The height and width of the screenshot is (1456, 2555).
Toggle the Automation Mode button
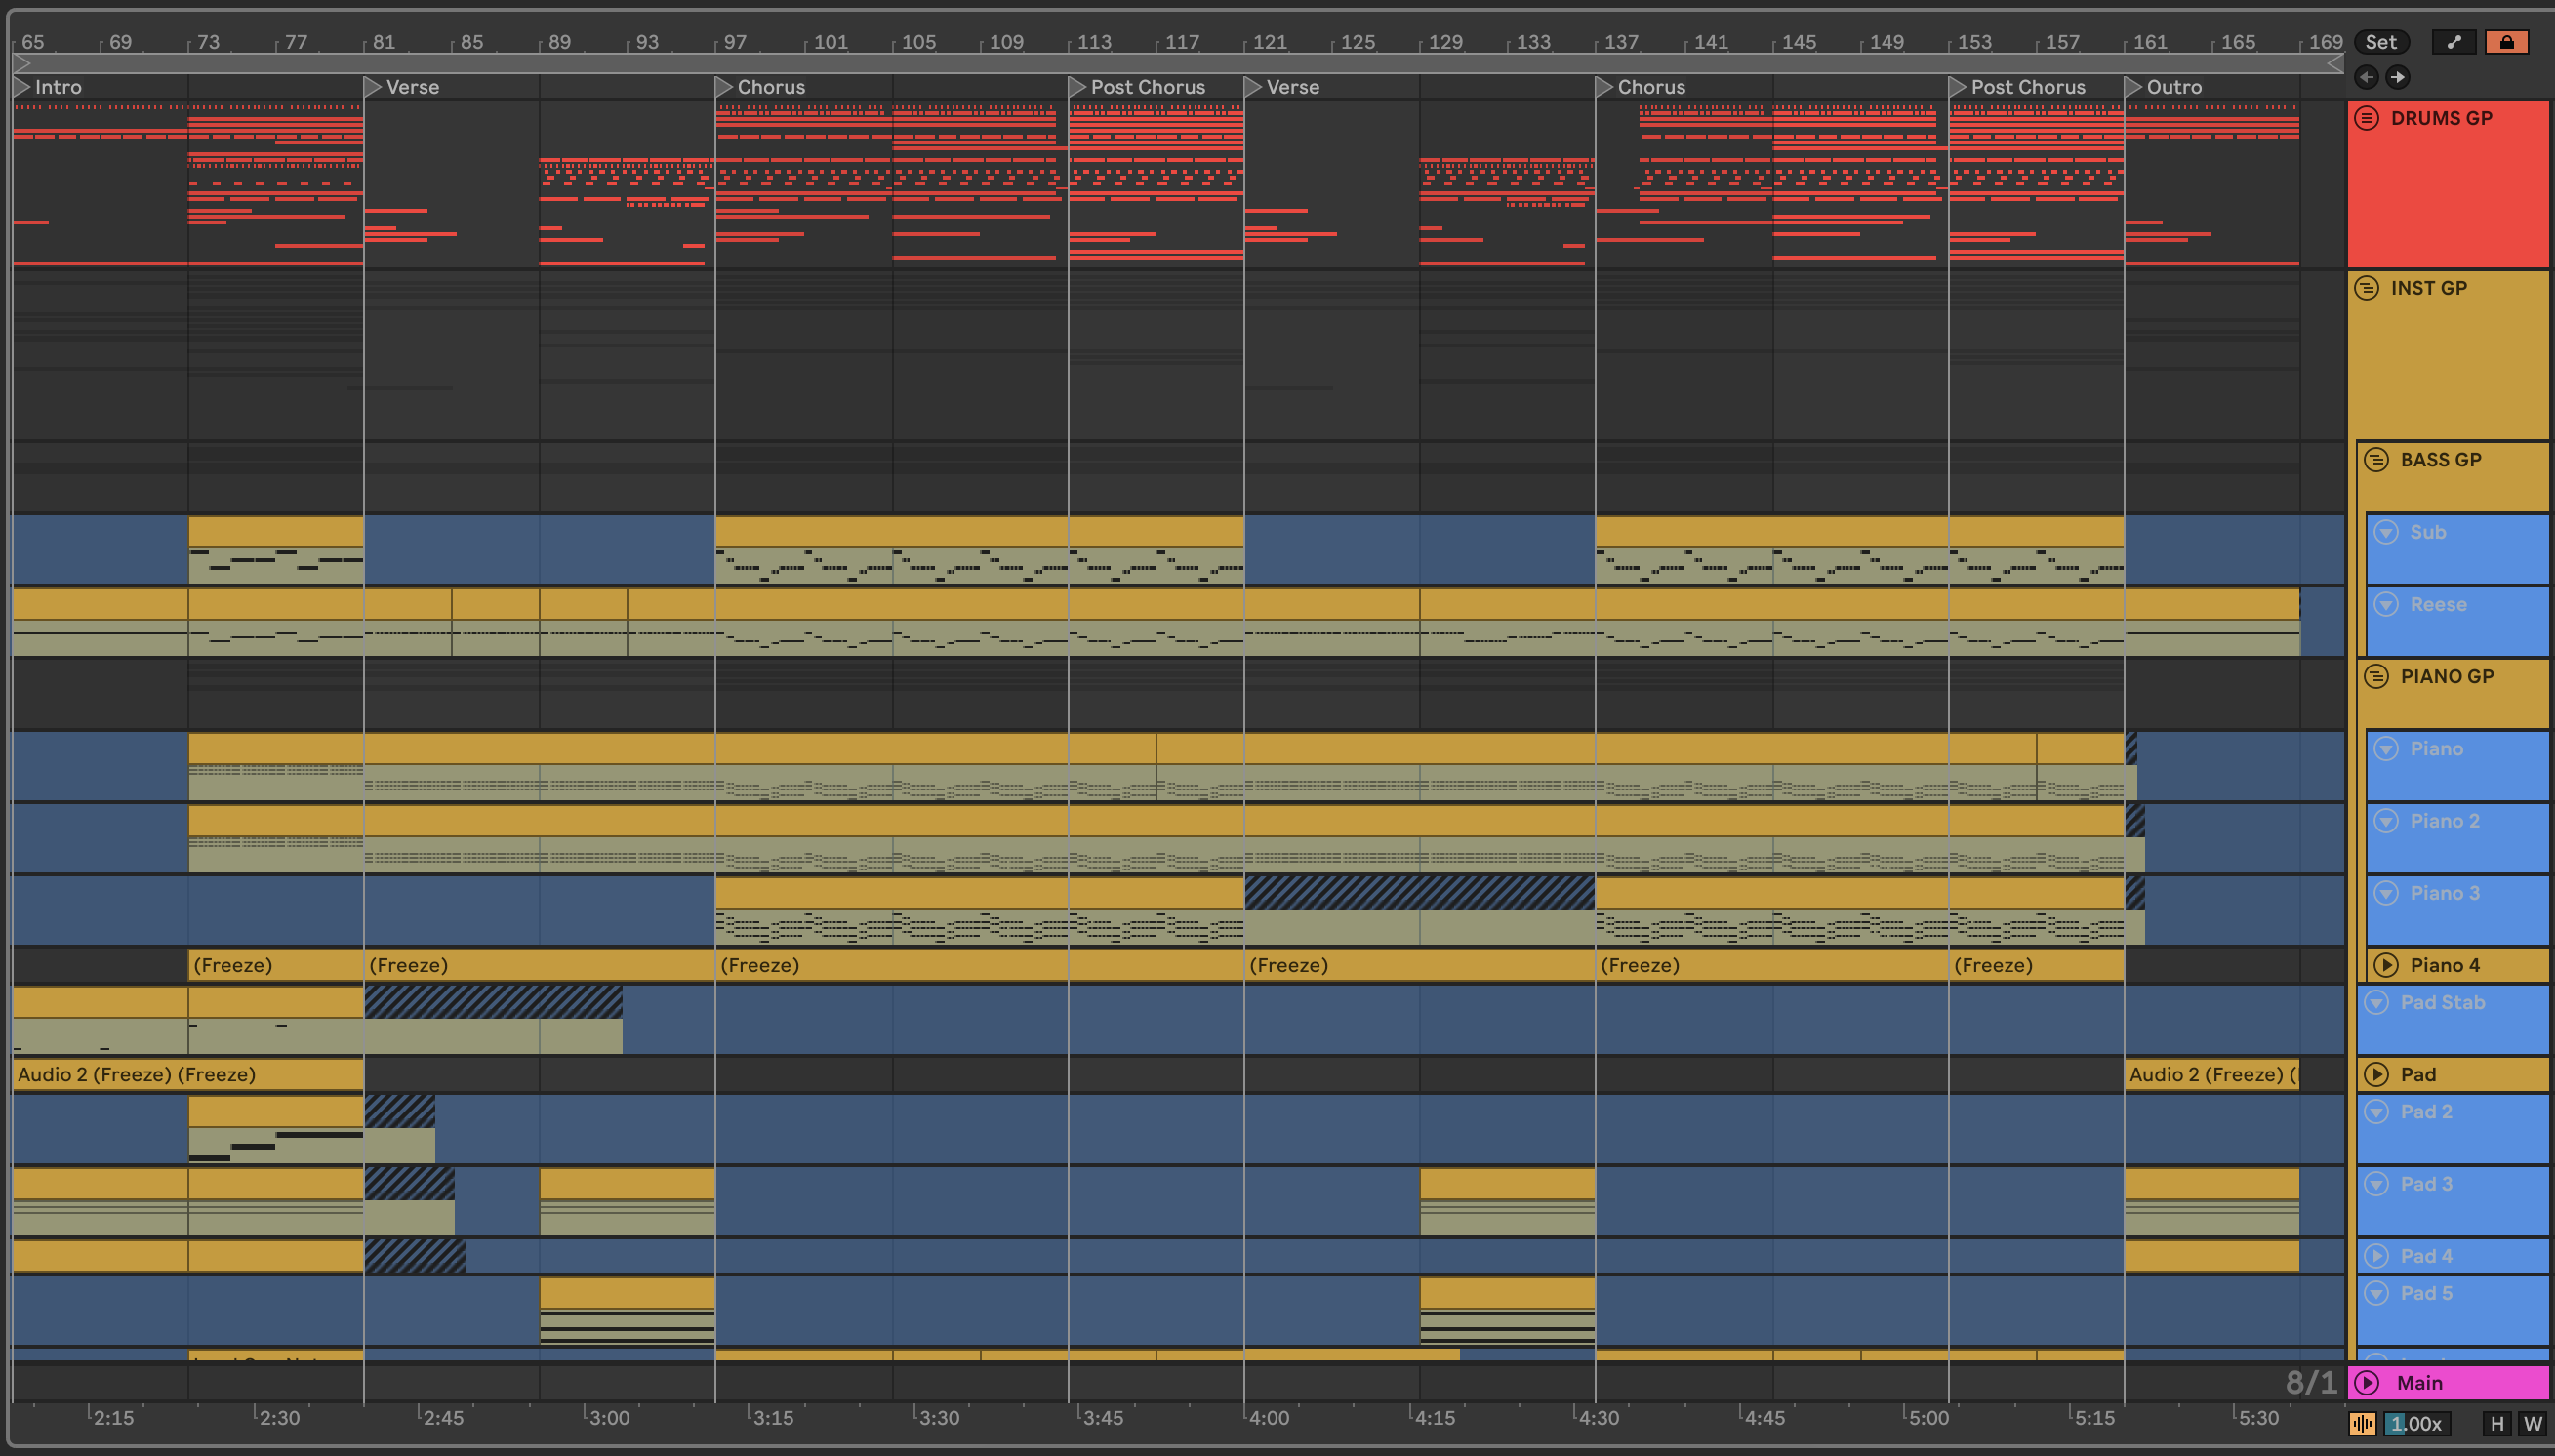click(2453, 42)
